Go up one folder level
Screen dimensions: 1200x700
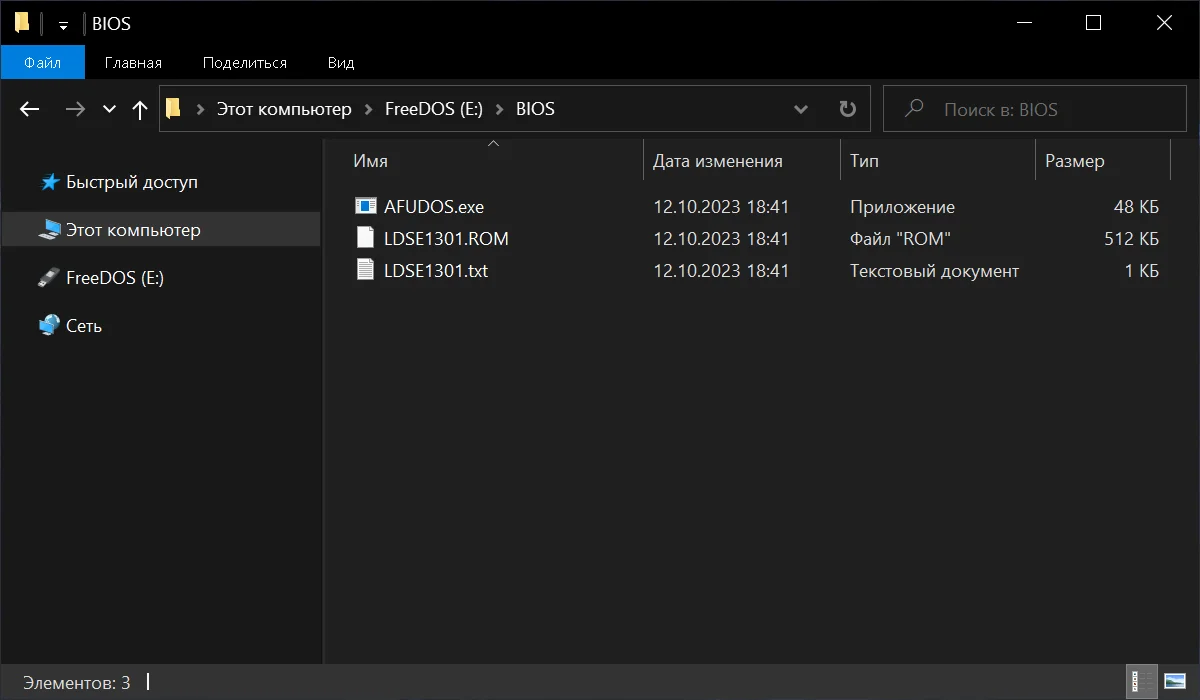[x=140, y=110]
